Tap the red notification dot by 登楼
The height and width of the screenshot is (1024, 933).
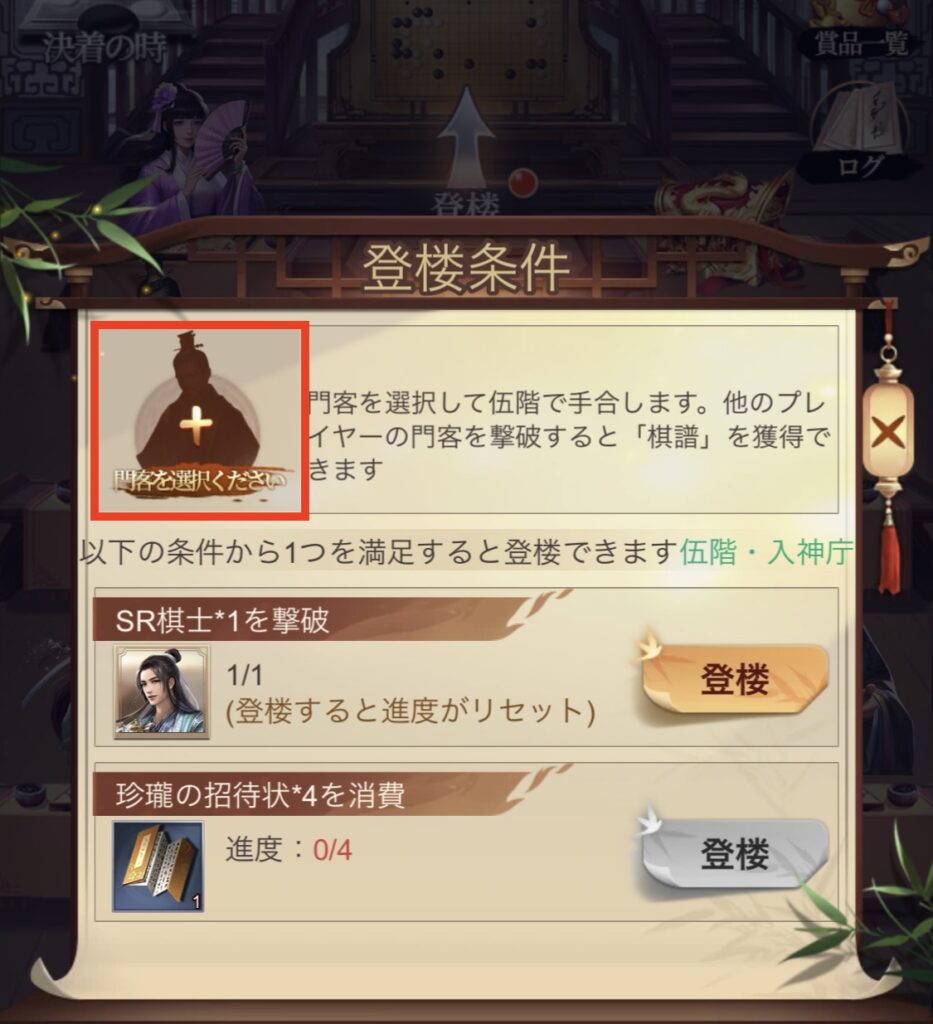(x=523, y=182)
